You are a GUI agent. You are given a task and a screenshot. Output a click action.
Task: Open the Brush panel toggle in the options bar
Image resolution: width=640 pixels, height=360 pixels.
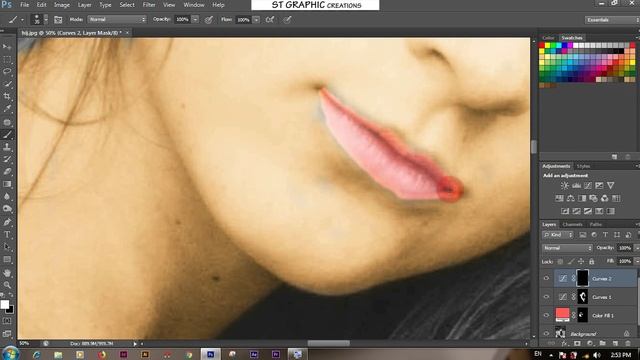[x=58, y=20]
